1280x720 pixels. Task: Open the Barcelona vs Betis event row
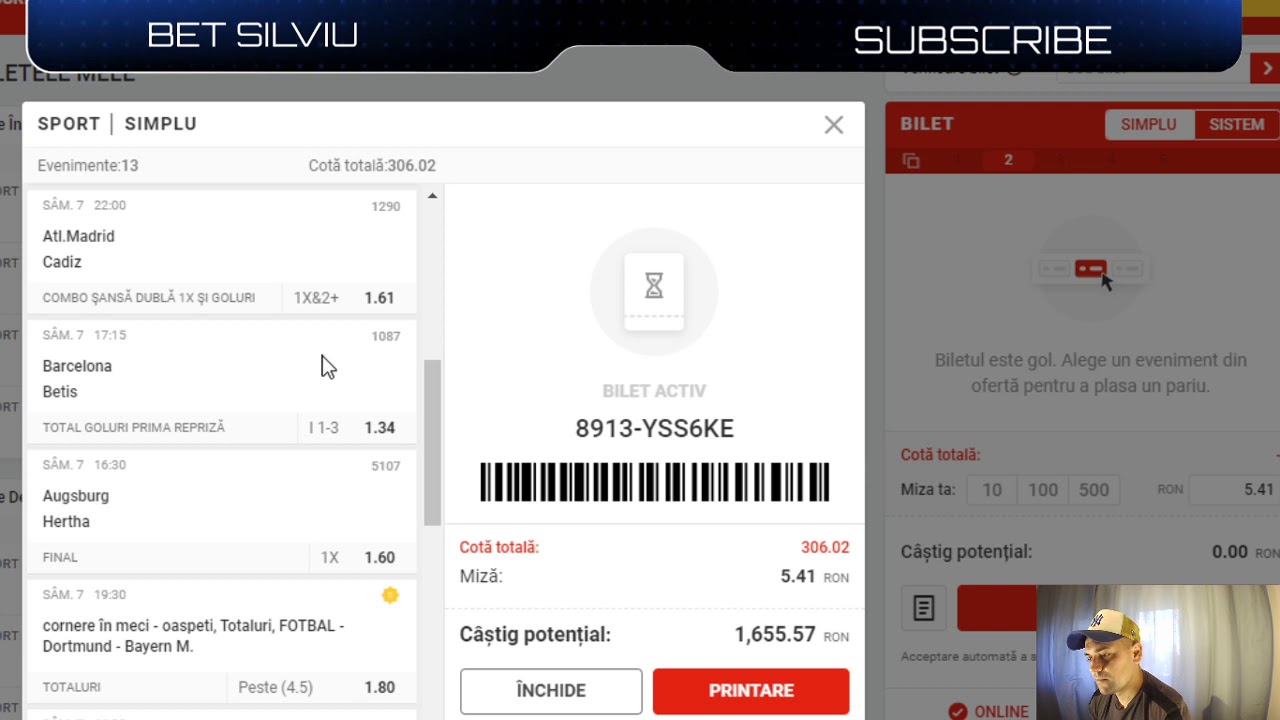[221, 379]
